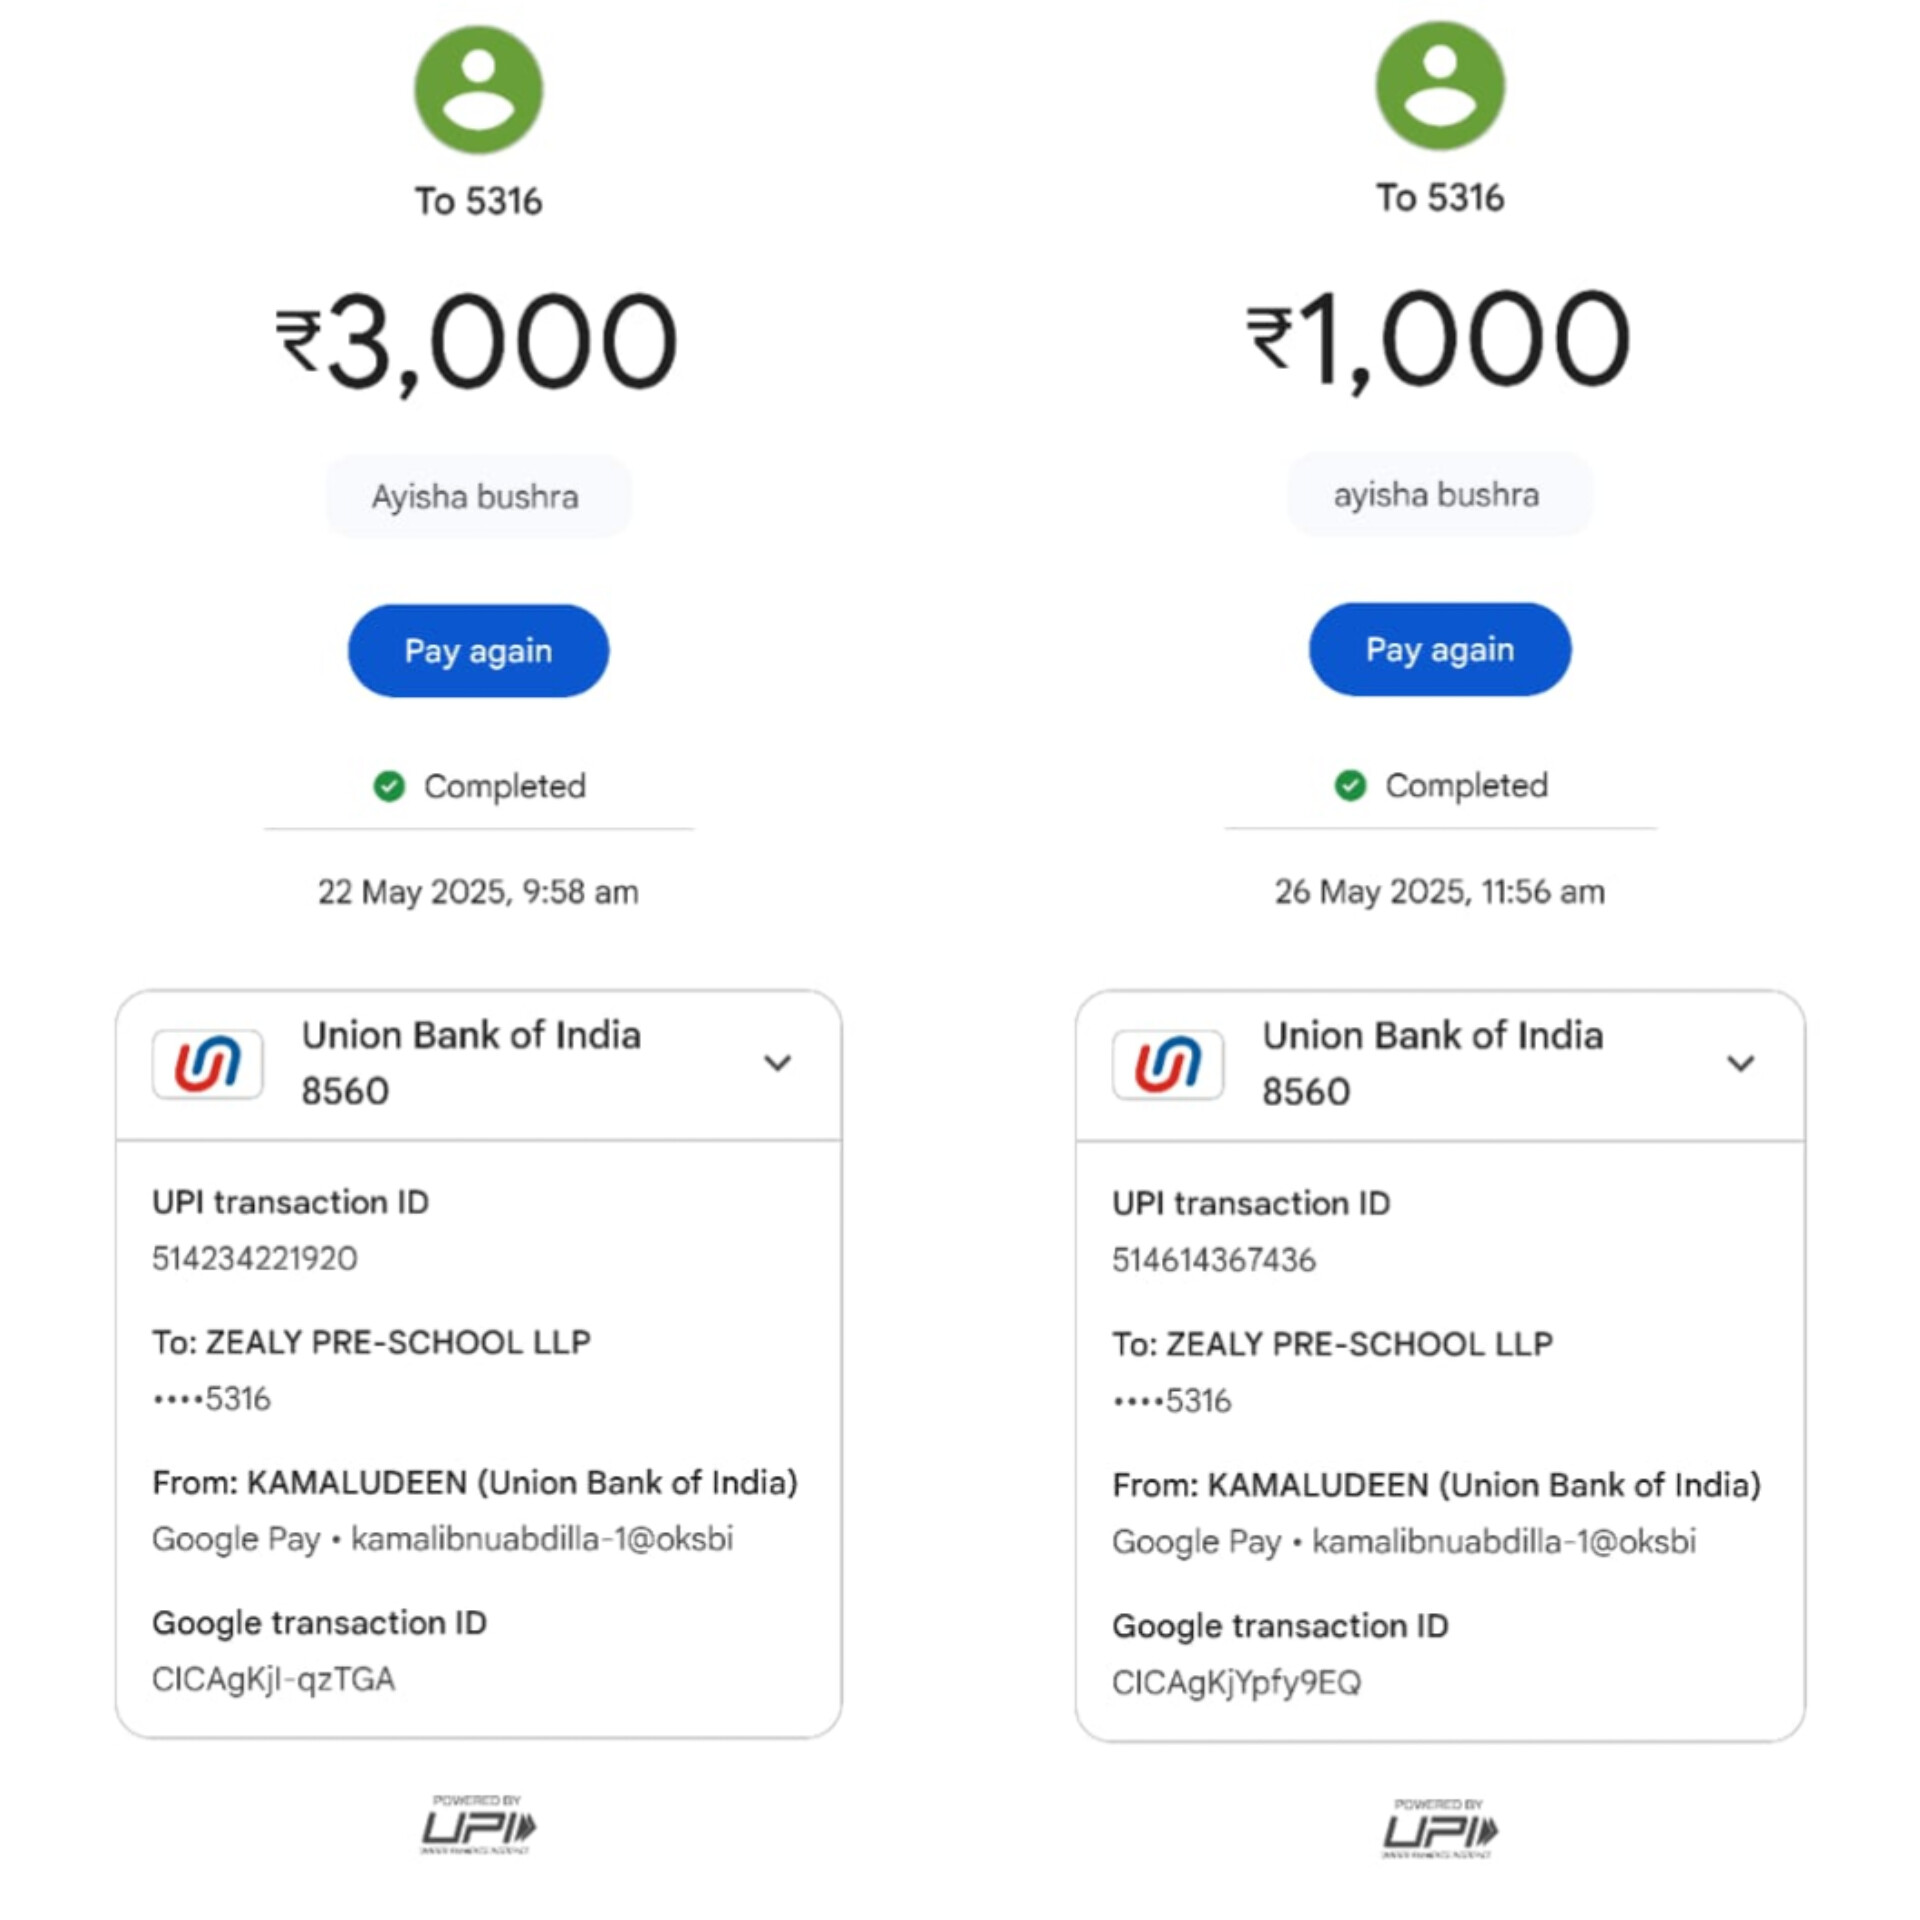Viewport: 1920px width, 1920px height.
Task: Select UPI transaction ID 514614367436
Action: pos(1214,1260)
